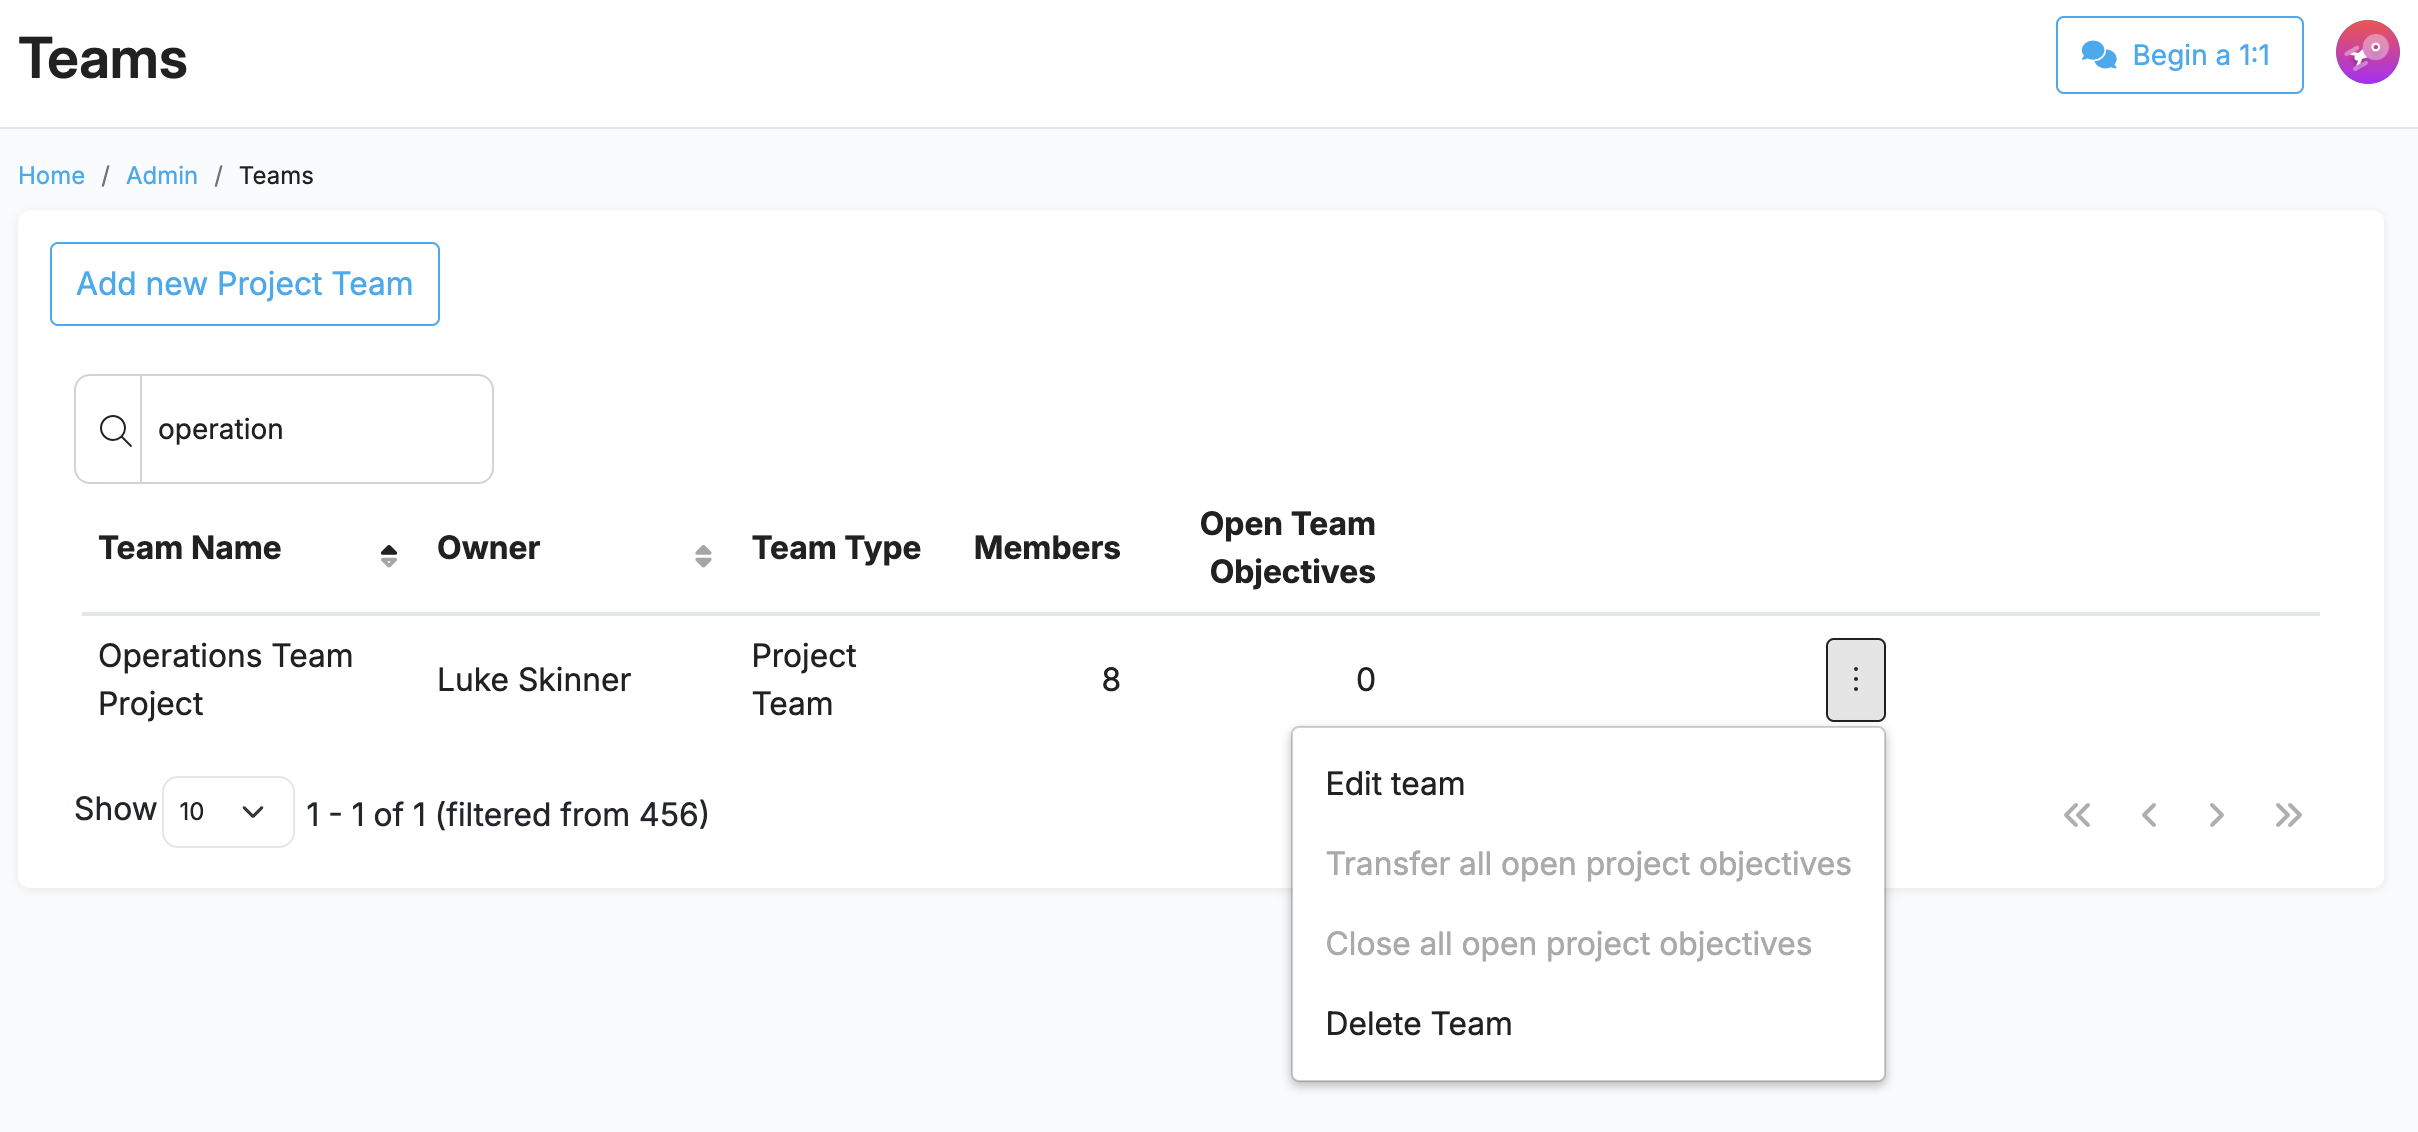
Task: Click the Operations Team Project row name
Action: point(225,680)
